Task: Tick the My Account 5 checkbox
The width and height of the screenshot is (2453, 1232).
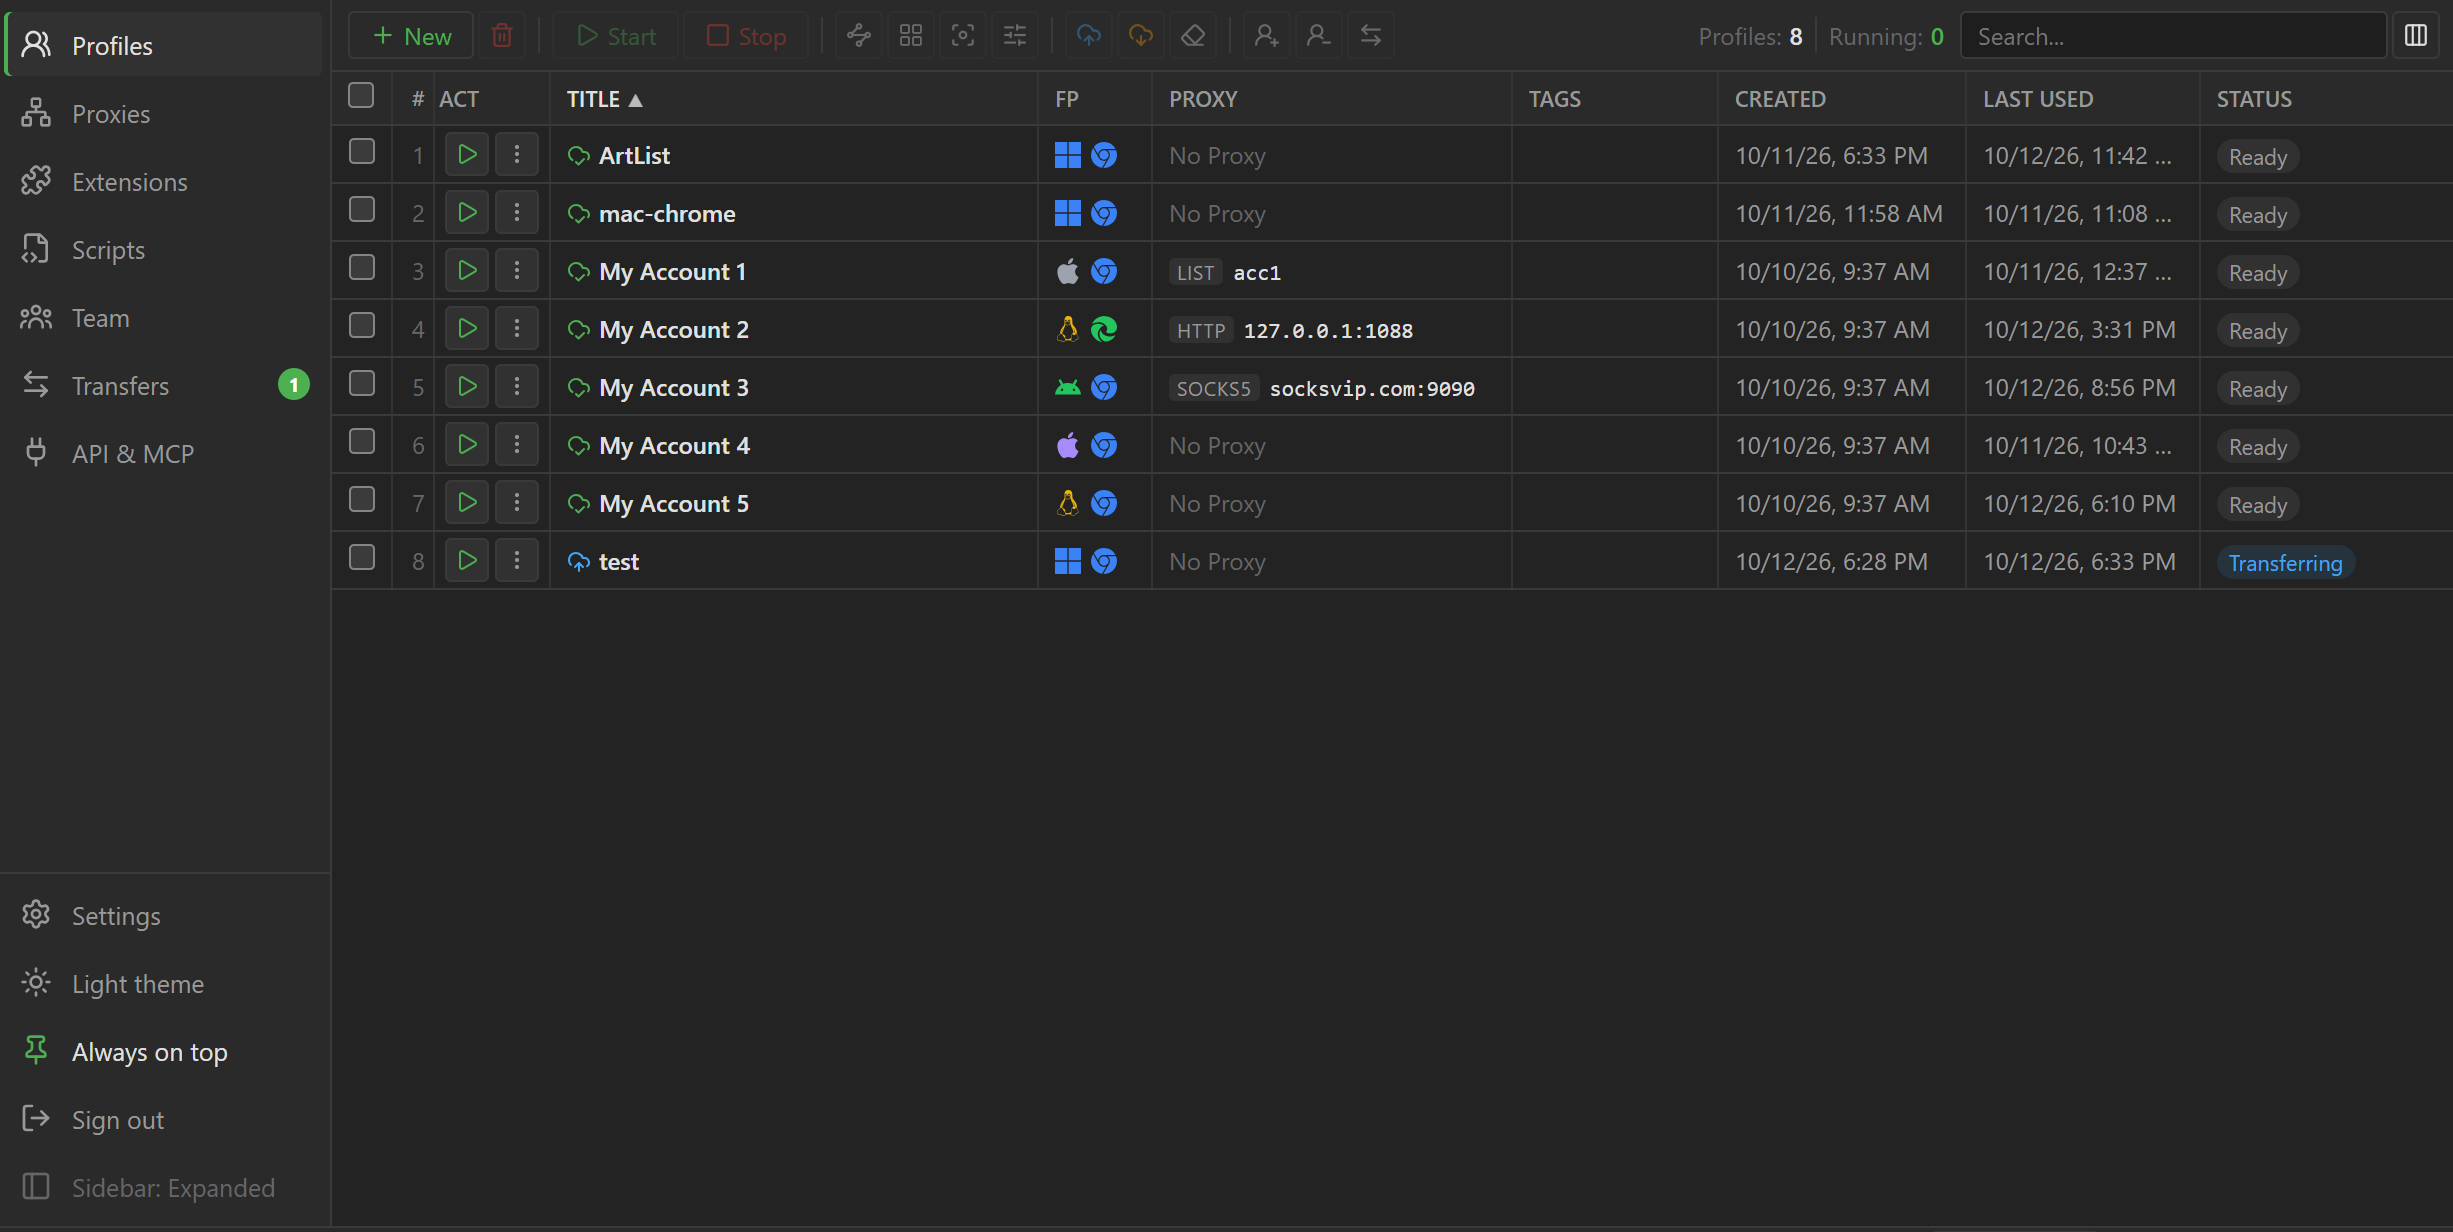Action: tap(362, 500)
